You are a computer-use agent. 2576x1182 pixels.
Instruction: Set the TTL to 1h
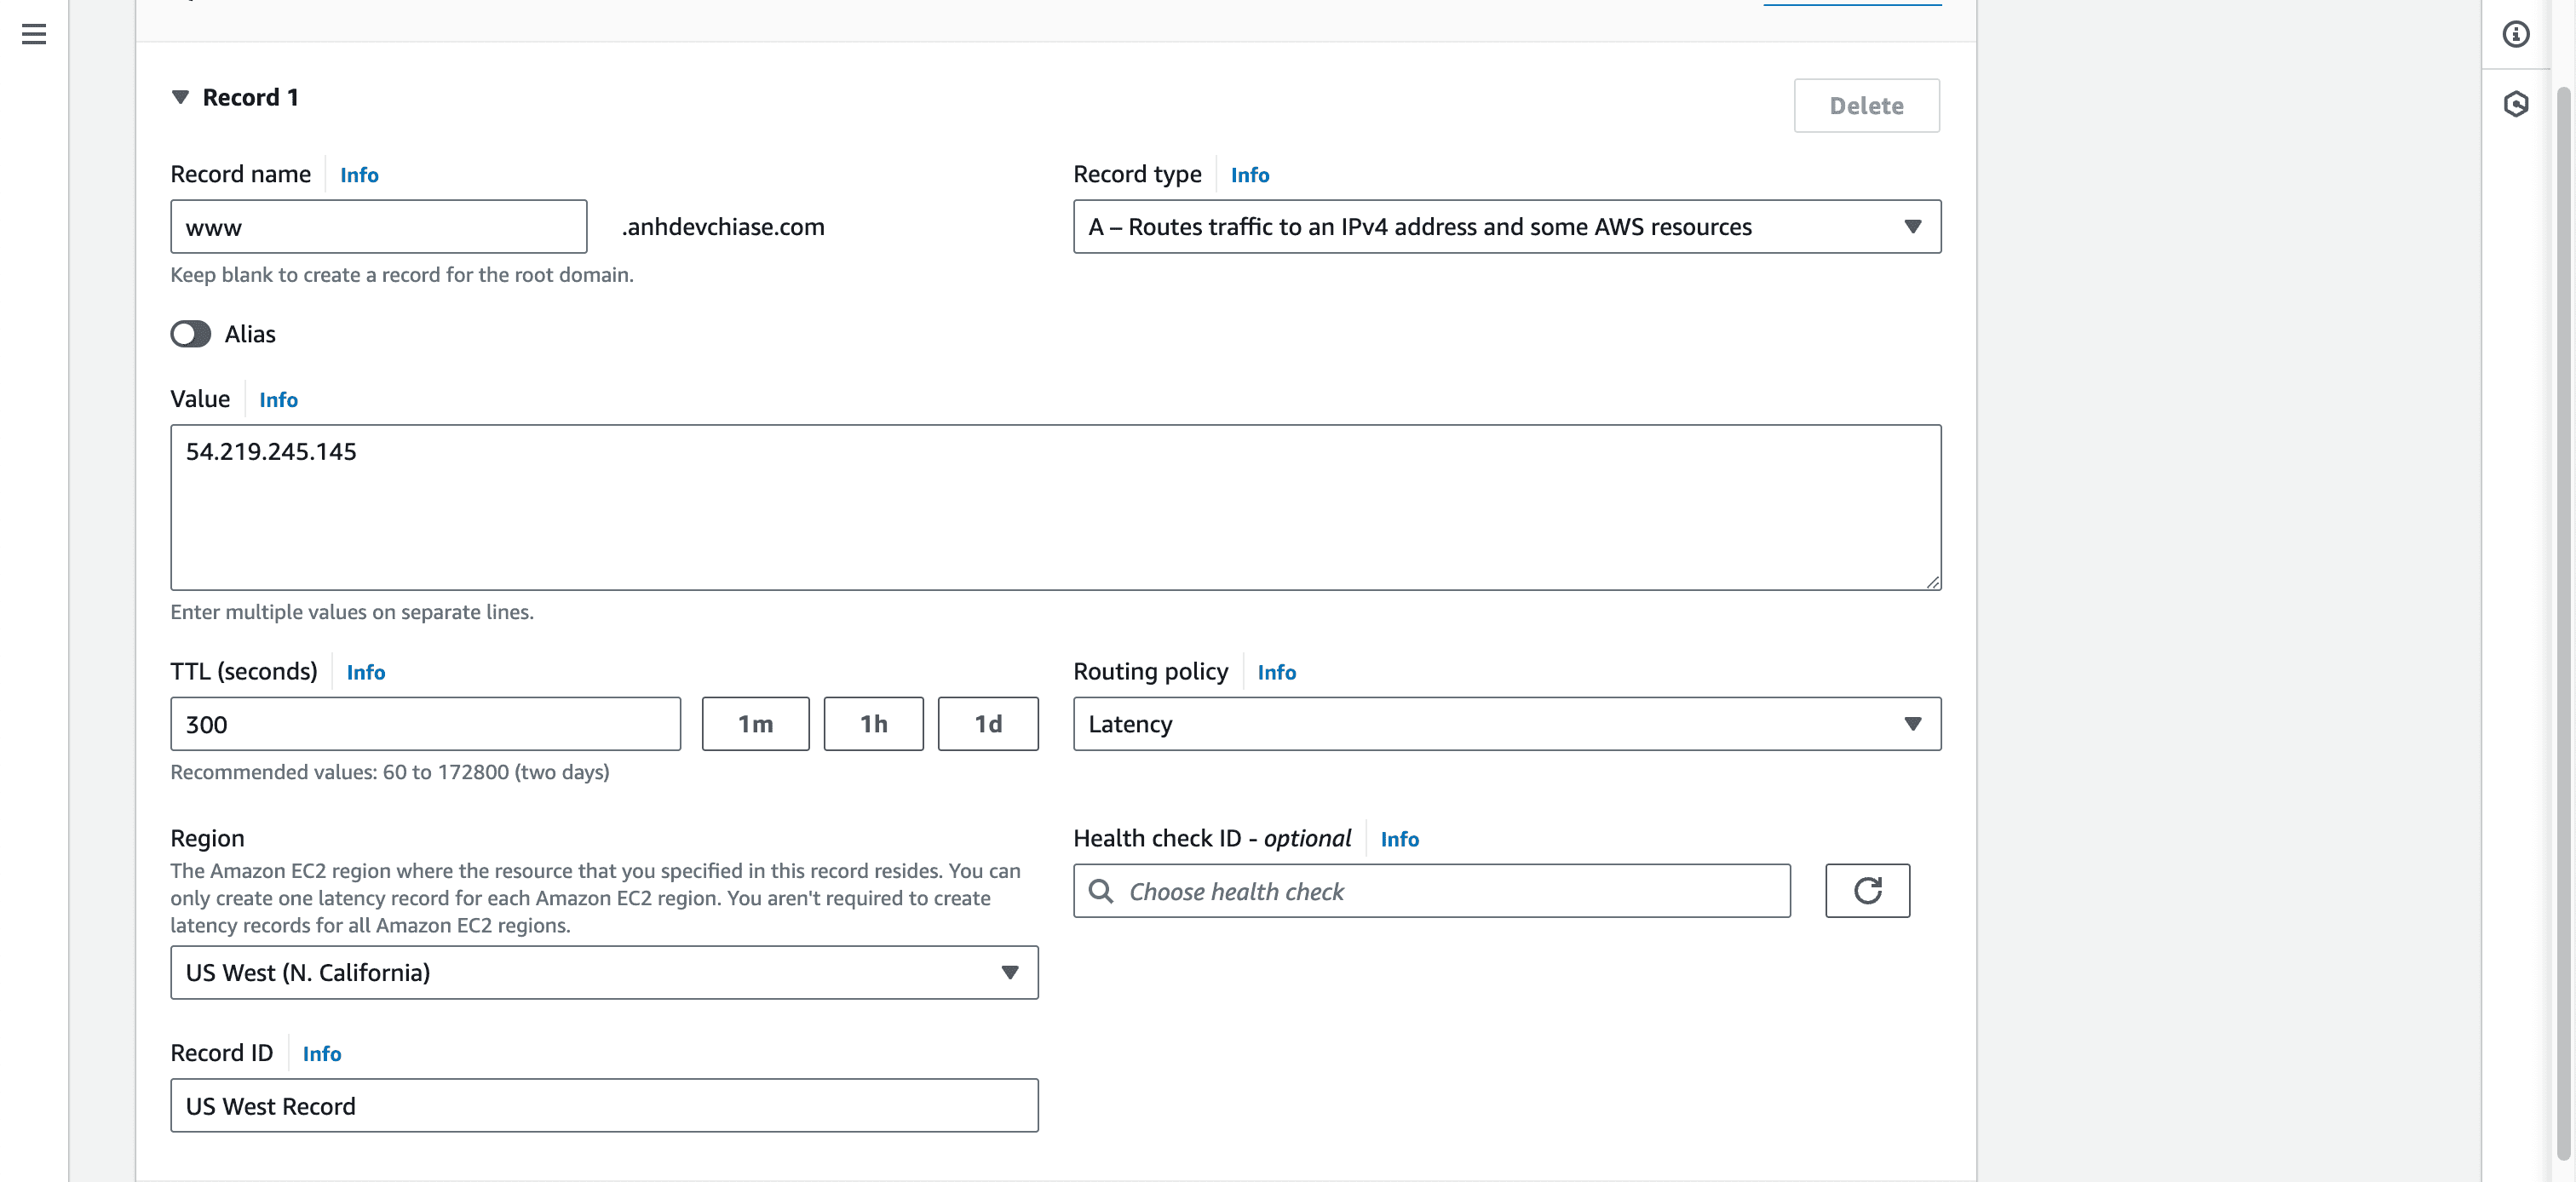(873, 724)
